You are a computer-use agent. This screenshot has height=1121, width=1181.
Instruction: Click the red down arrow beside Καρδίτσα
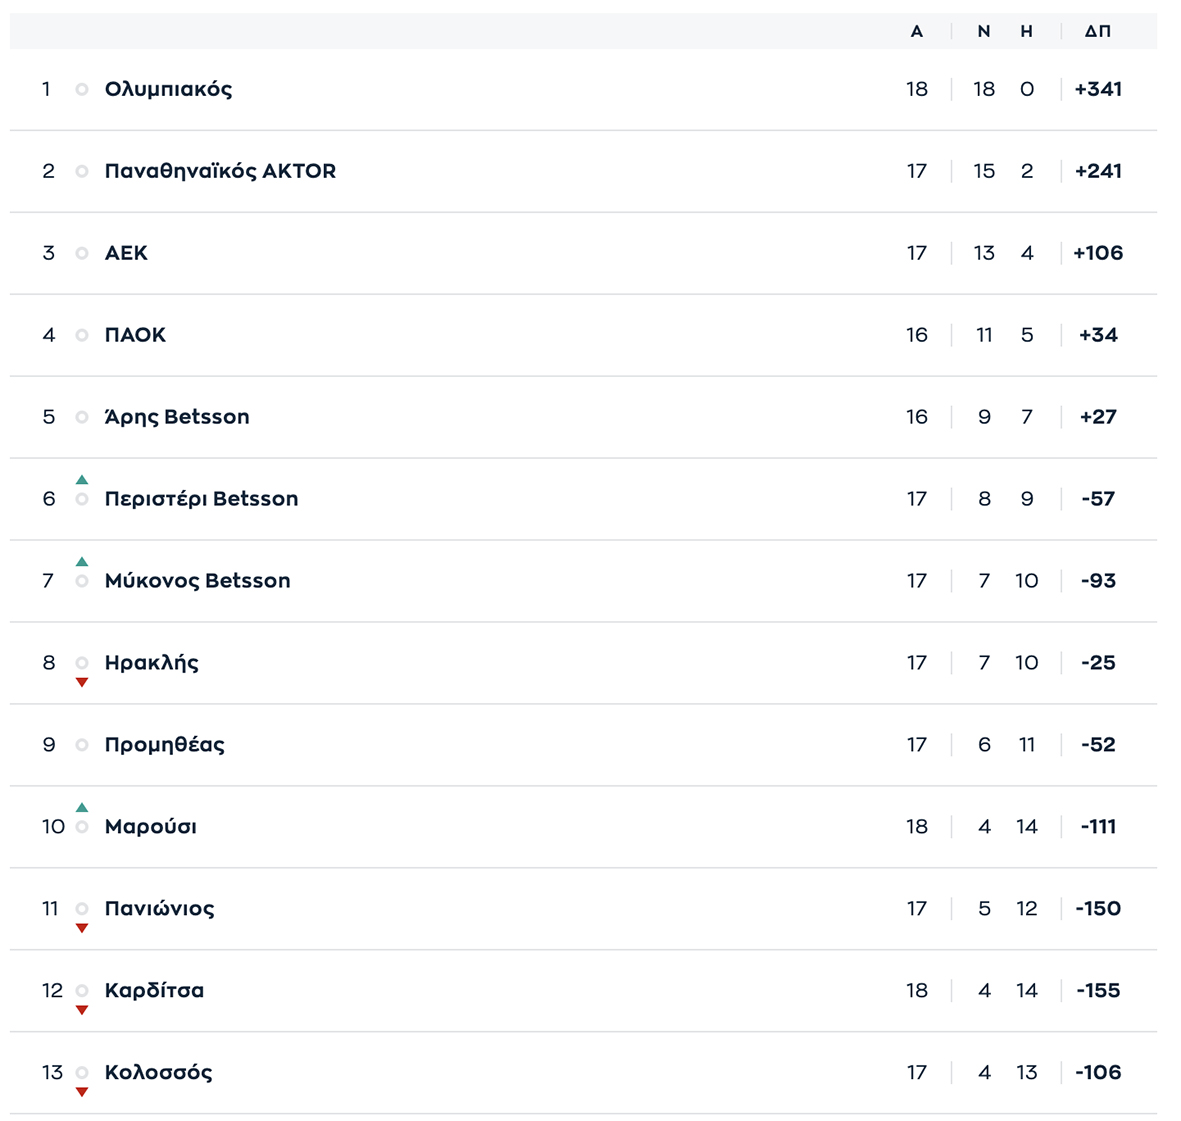point(82,1011)
